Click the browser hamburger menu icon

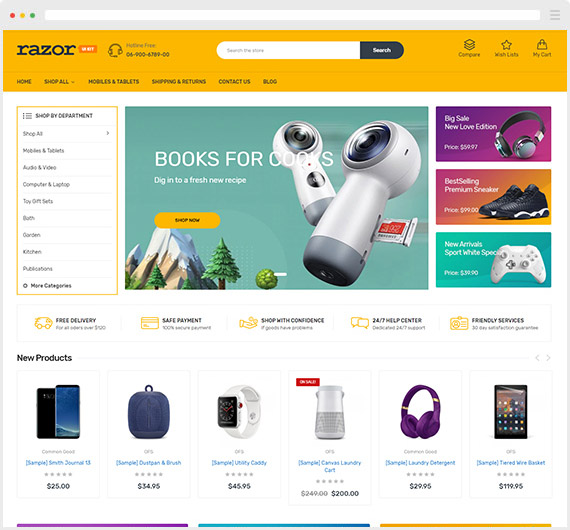point(555,15)
